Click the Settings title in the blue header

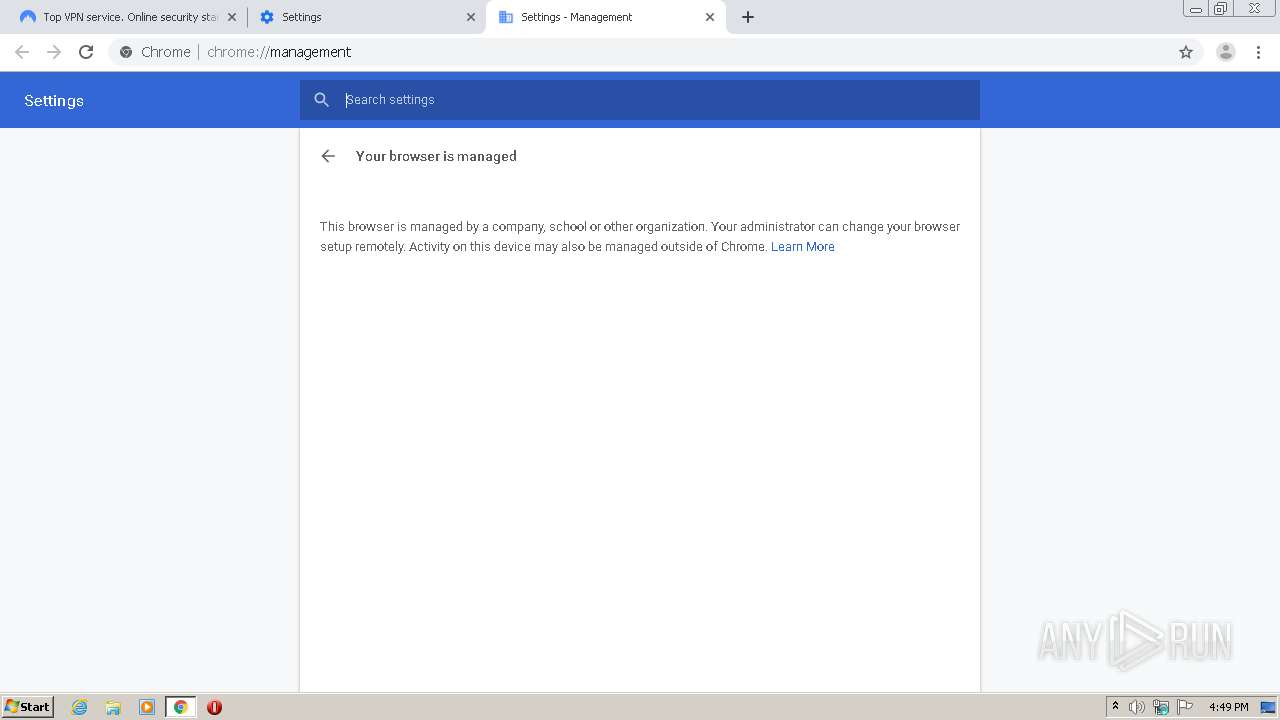(x=54, y=101)
